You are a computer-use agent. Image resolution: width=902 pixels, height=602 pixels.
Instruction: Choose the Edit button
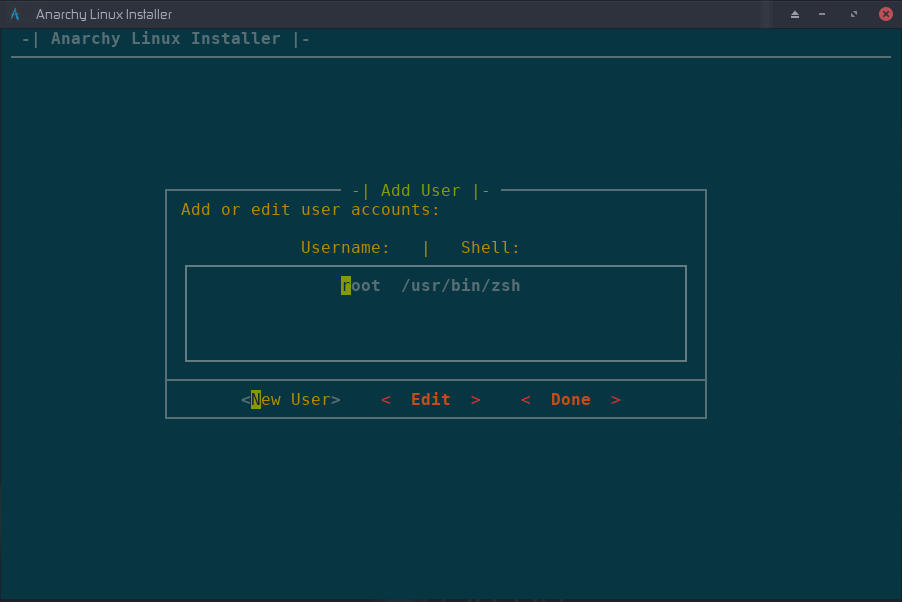(x=431, y=399)
